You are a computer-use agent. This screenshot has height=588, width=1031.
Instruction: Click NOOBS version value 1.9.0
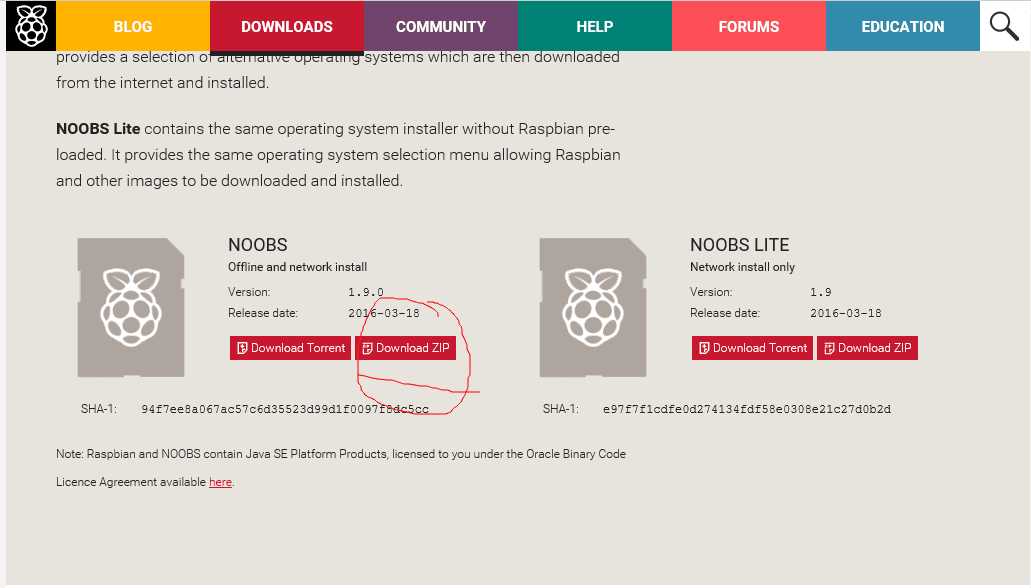click(366, 292)
